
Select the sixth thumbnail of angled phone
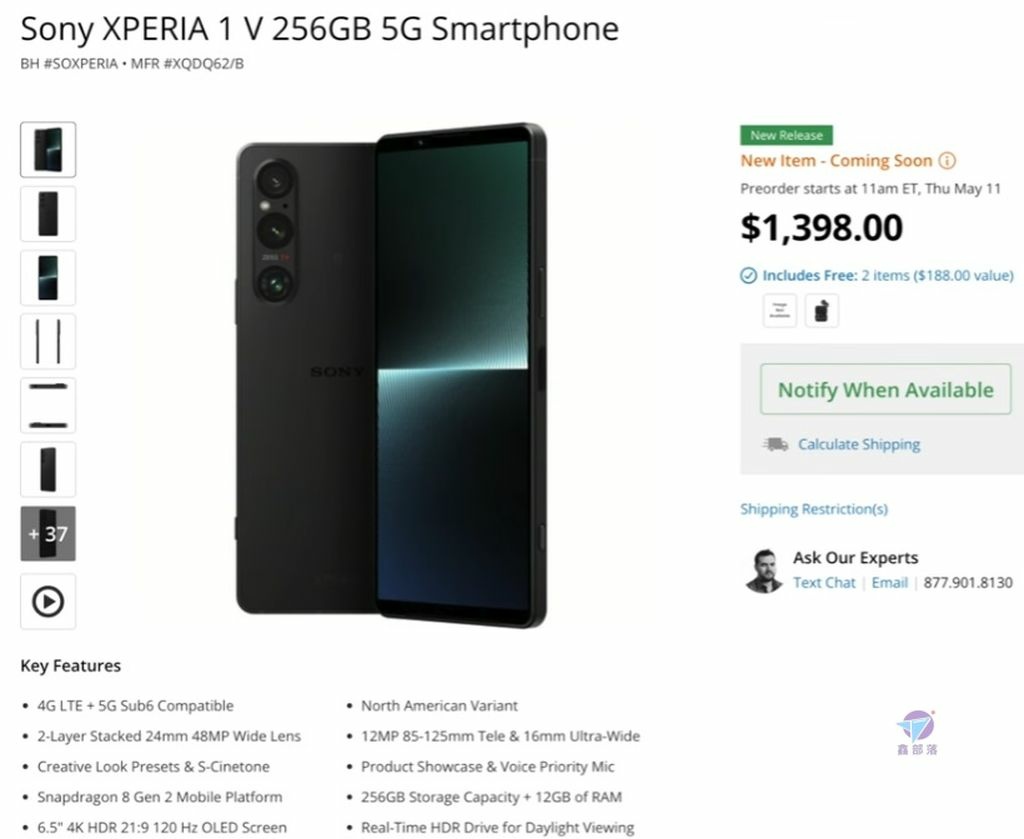point(48,469)
